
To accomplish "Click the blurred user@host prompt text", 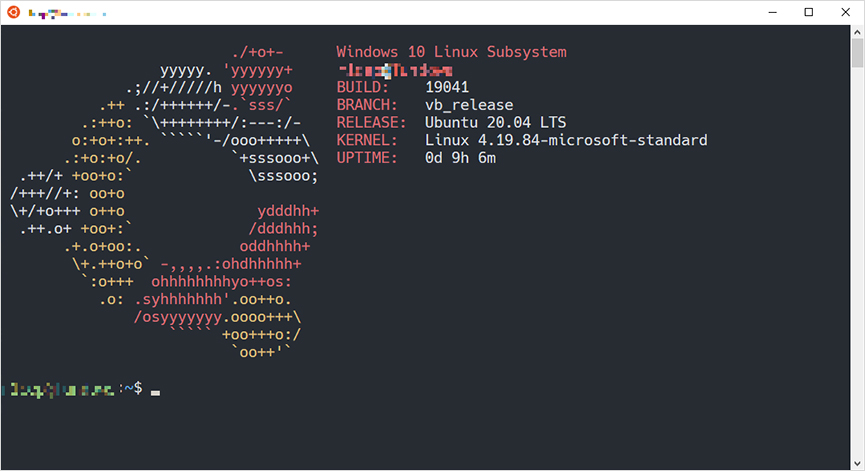I will [59, 389].
